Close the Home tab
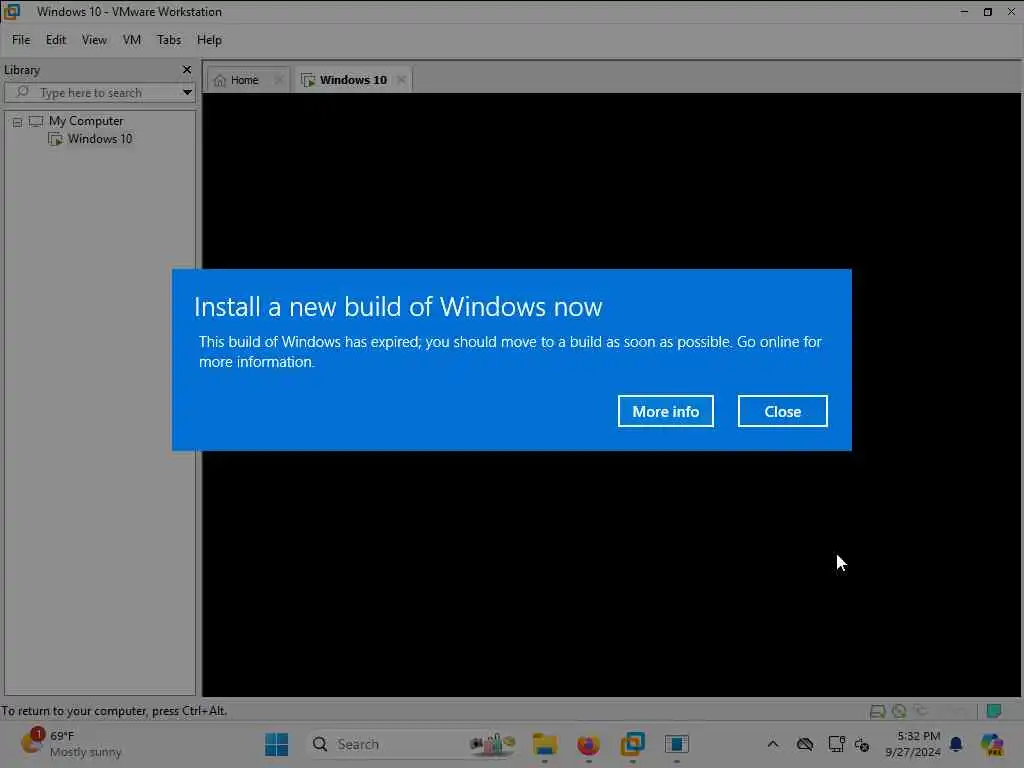The height and width of the screenshot is (768, 1024). pyautogui.click(x=279, y=80)
